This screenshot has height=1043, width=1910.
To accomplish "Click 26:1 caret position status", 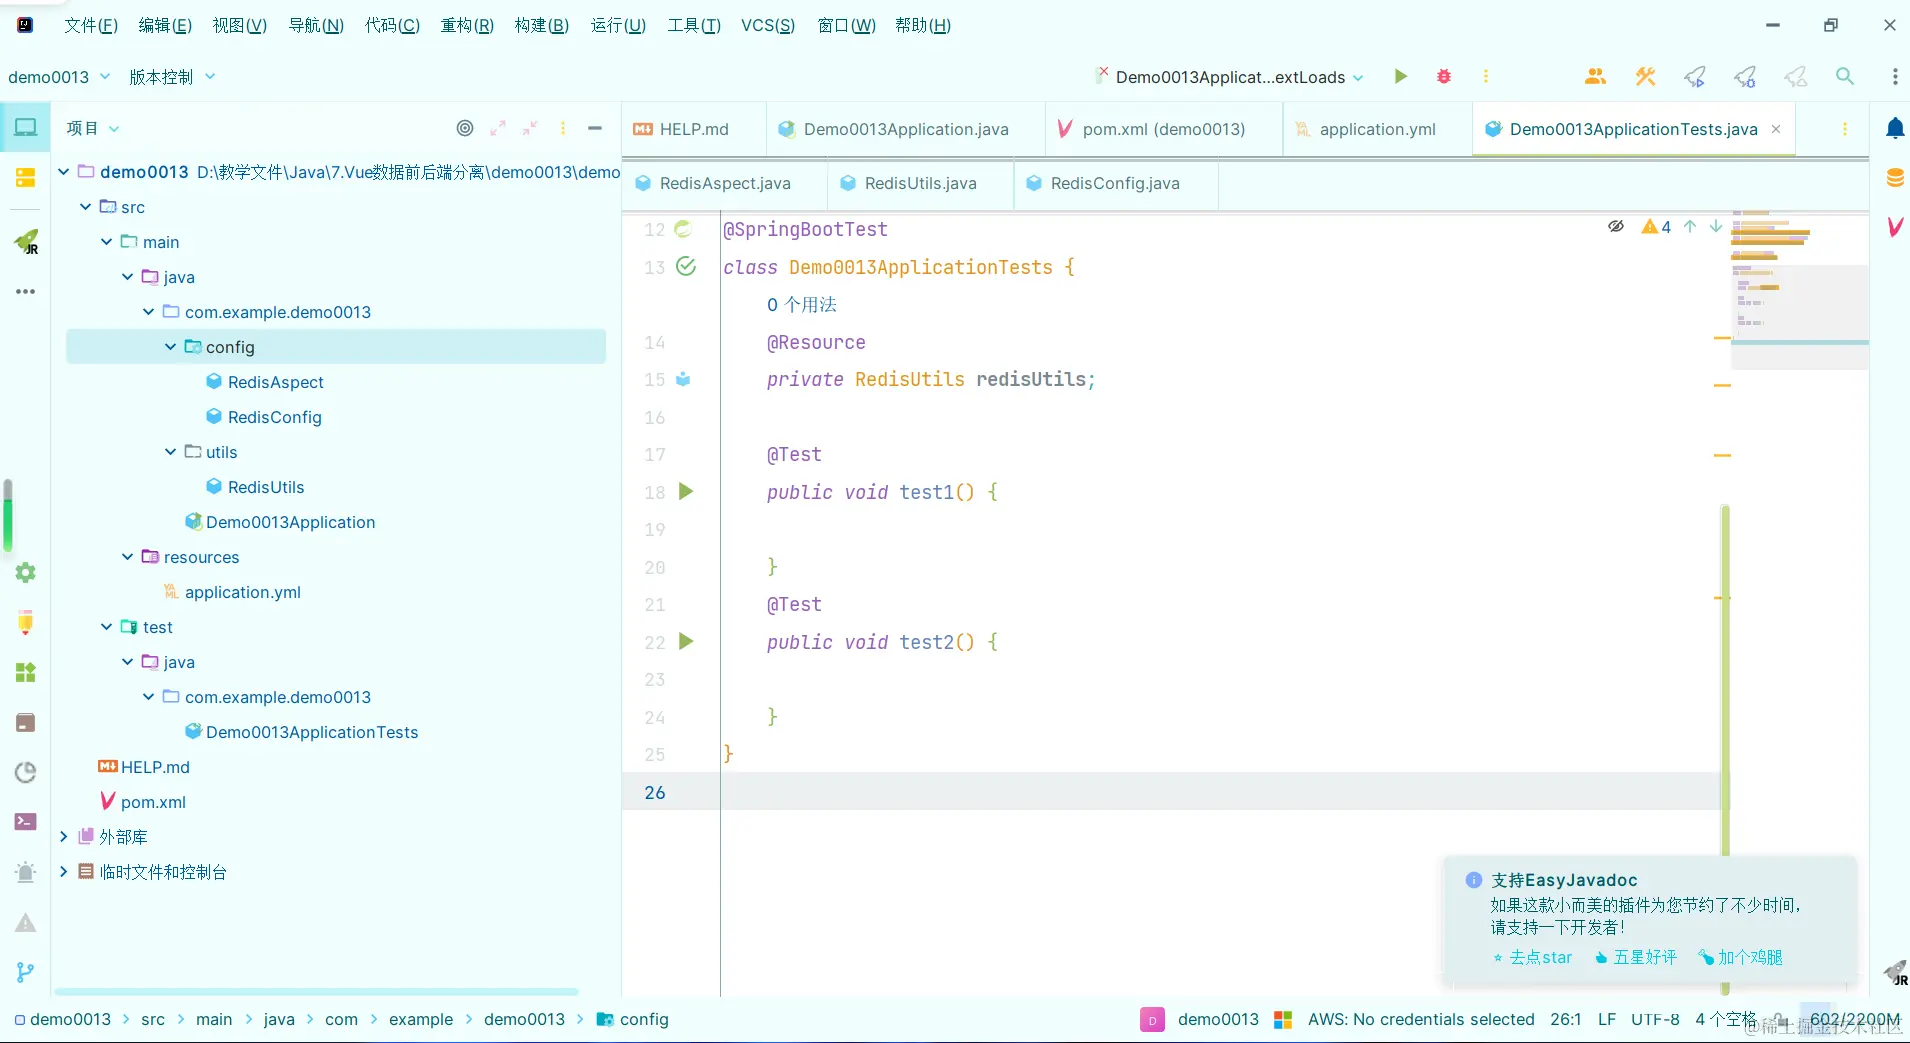I will (x=1566, y=1019).
